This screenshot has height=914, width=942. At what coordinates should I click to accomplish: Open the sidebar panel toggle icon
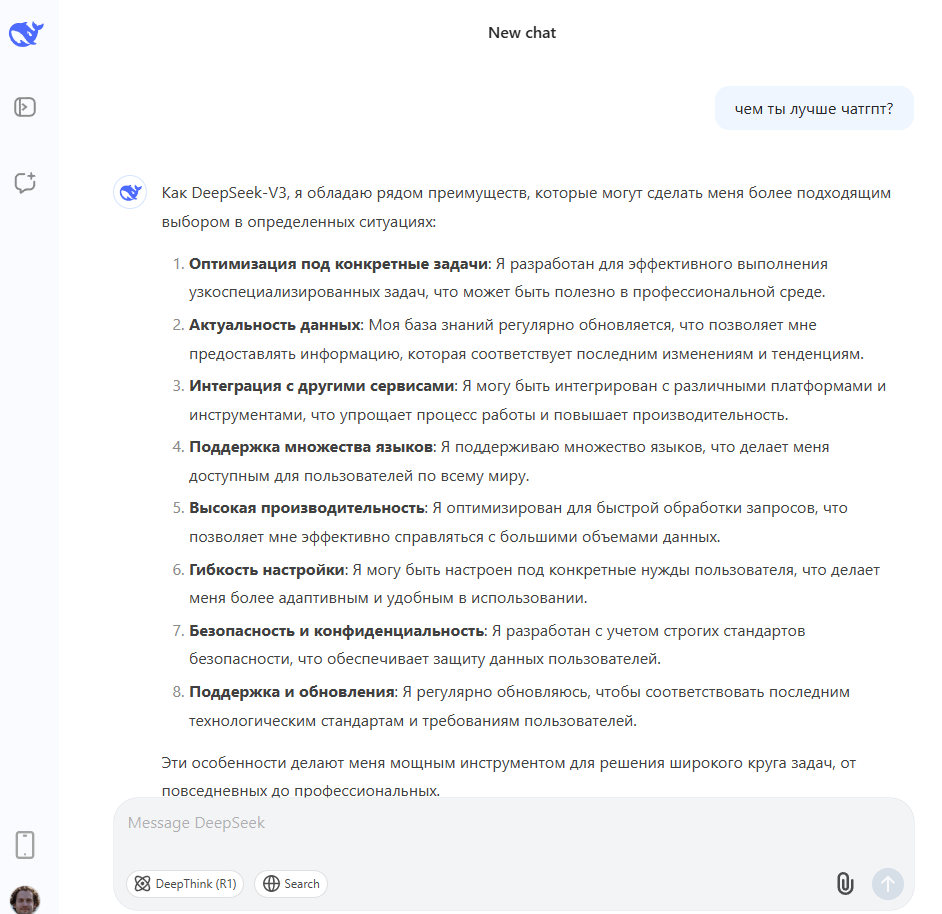coord(25,108)
